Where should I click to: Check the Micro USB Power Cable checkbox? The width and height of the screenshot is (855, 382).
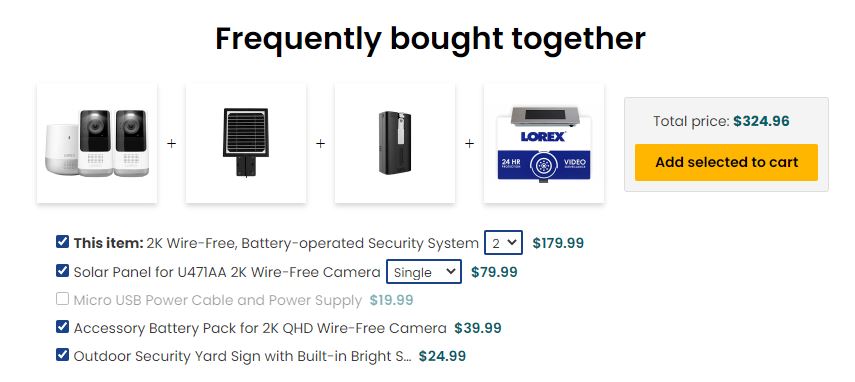62,299
